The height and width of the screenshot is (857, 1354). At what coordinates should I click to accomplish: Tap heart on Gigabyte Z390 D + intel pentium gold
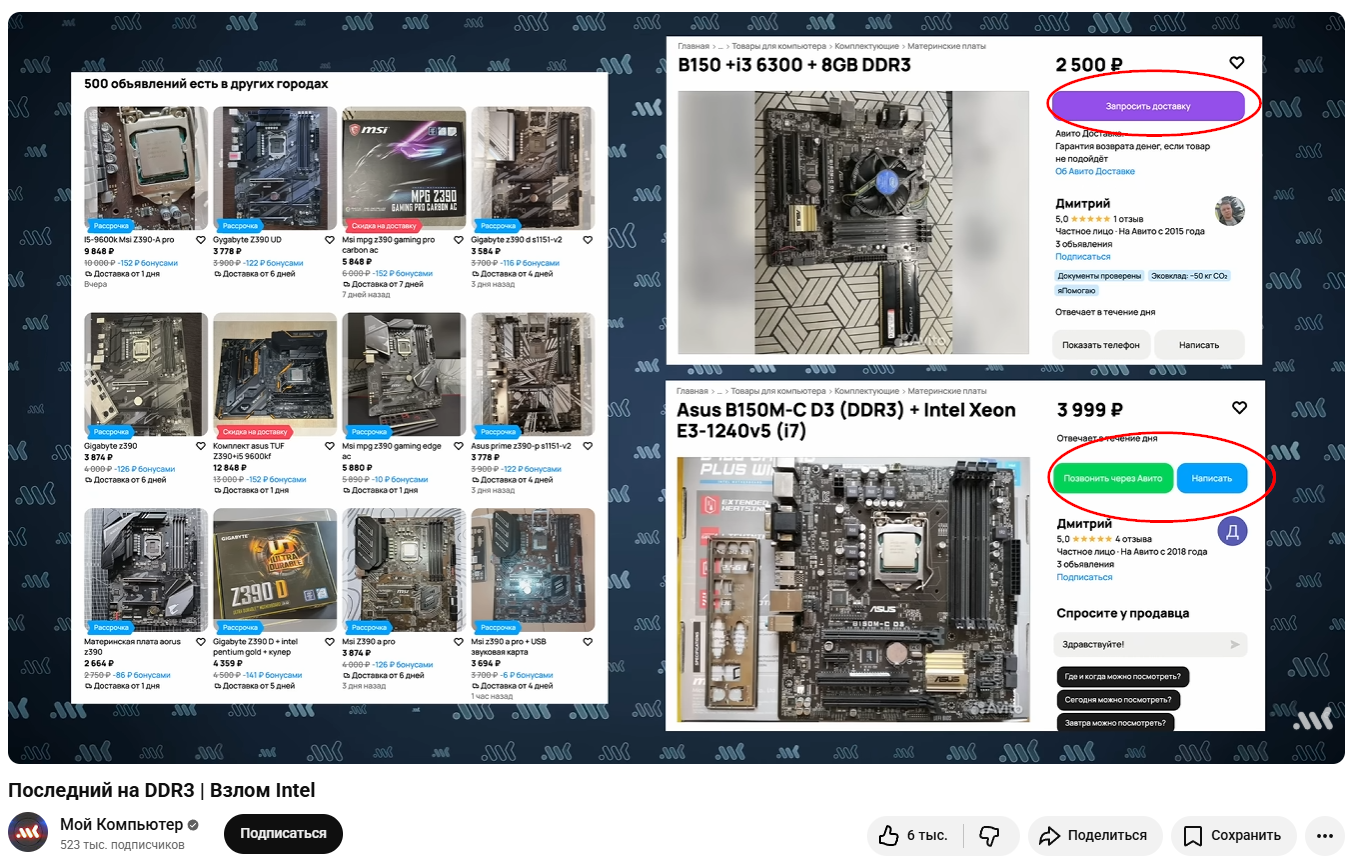tap(330, 642)
